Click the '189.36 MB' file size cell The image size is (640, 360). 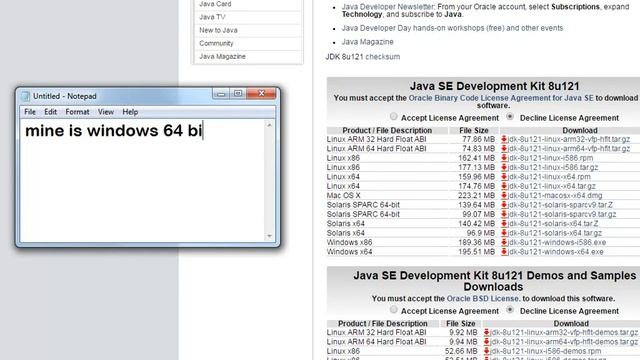(476, 242)
